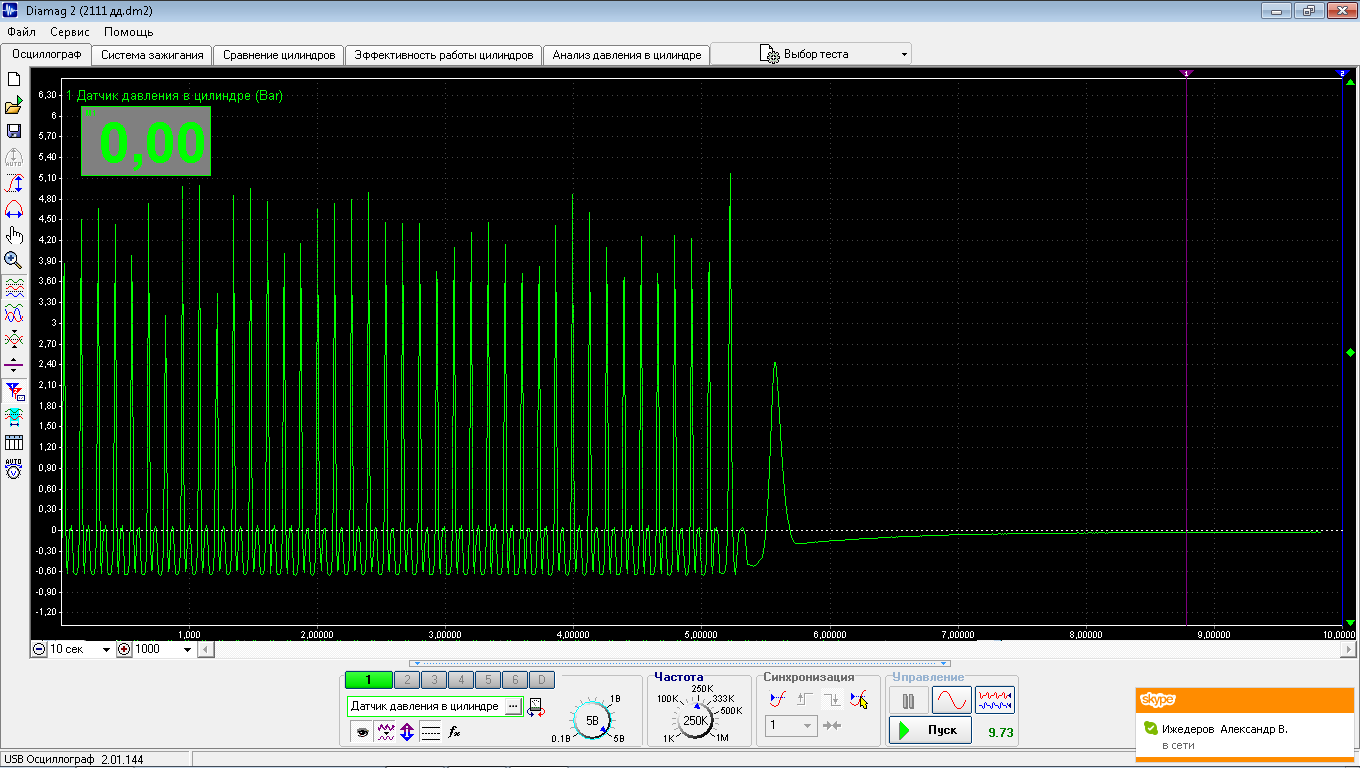Save the oscillogram with the floppy icon
1360x768 pixels.
(14, 132)
